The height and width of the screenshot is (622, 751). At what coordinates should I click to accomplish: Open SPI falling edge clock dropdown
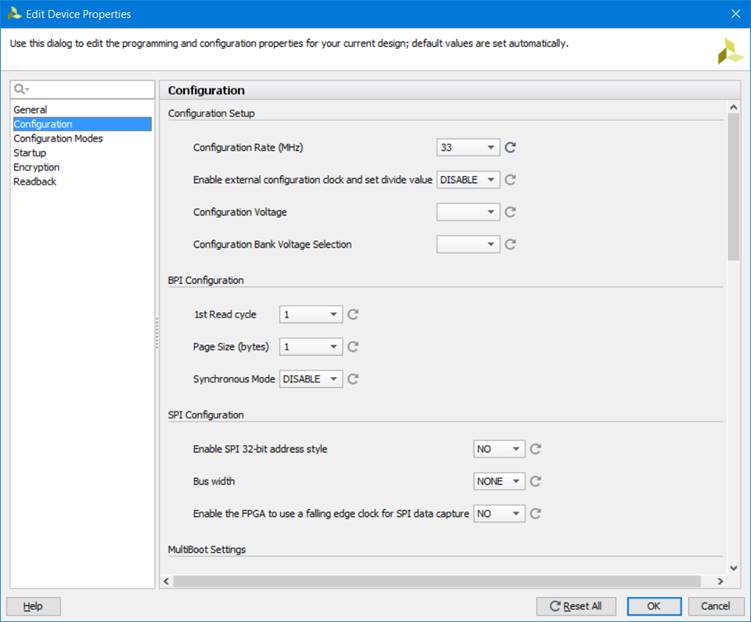click(x=499, y=513)
